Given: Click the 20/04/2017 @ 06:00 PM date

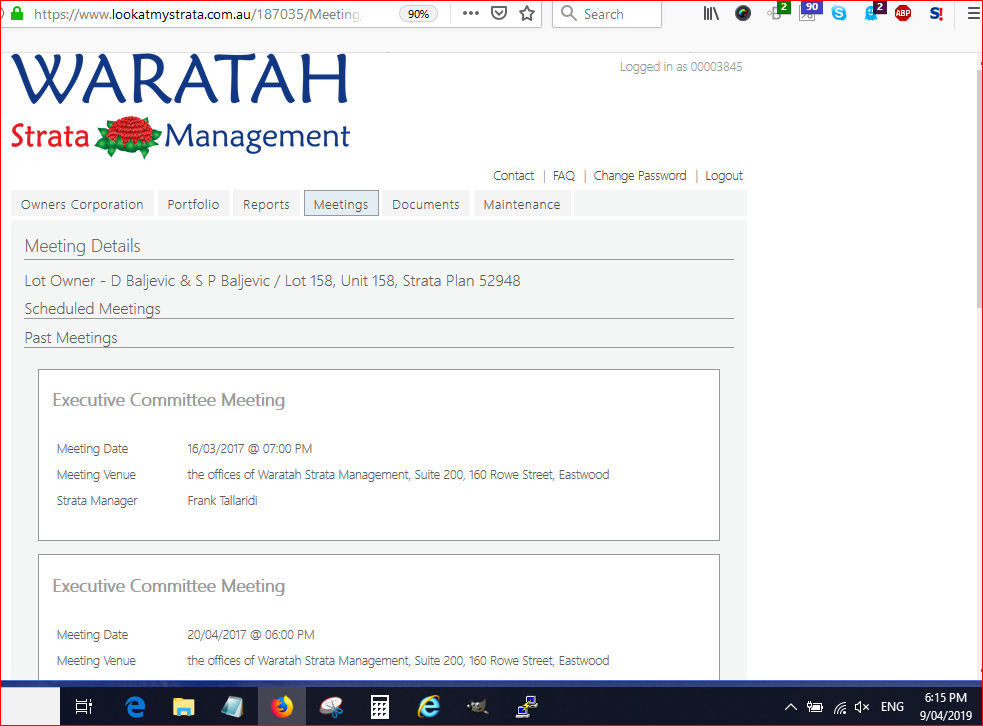Looking at the screenshot, I should pos(251,634).
